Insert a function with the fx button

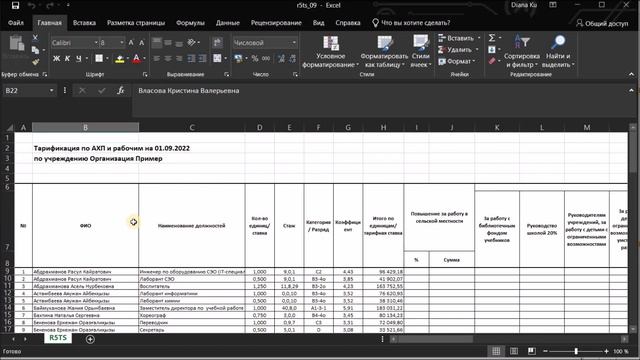pyautogui.click(x=120, y=90)
